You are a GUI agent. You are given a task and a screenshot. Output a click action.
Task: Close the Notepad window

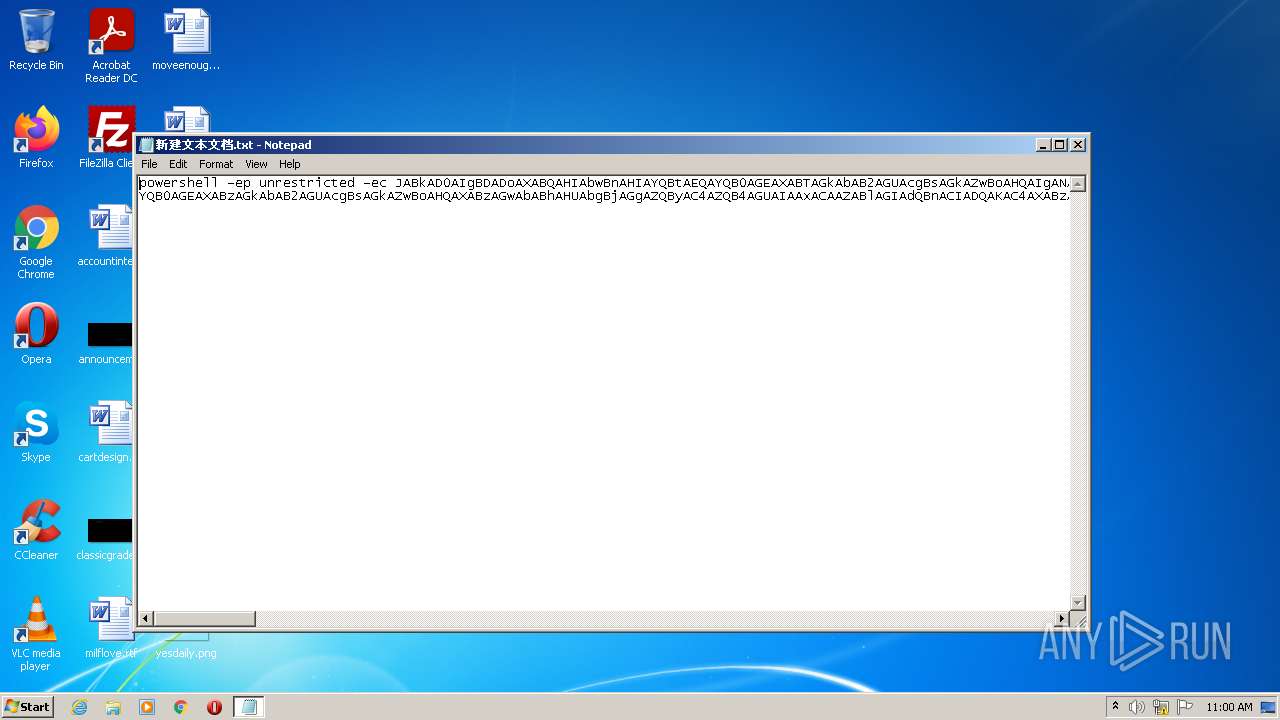coord(1078,145)
